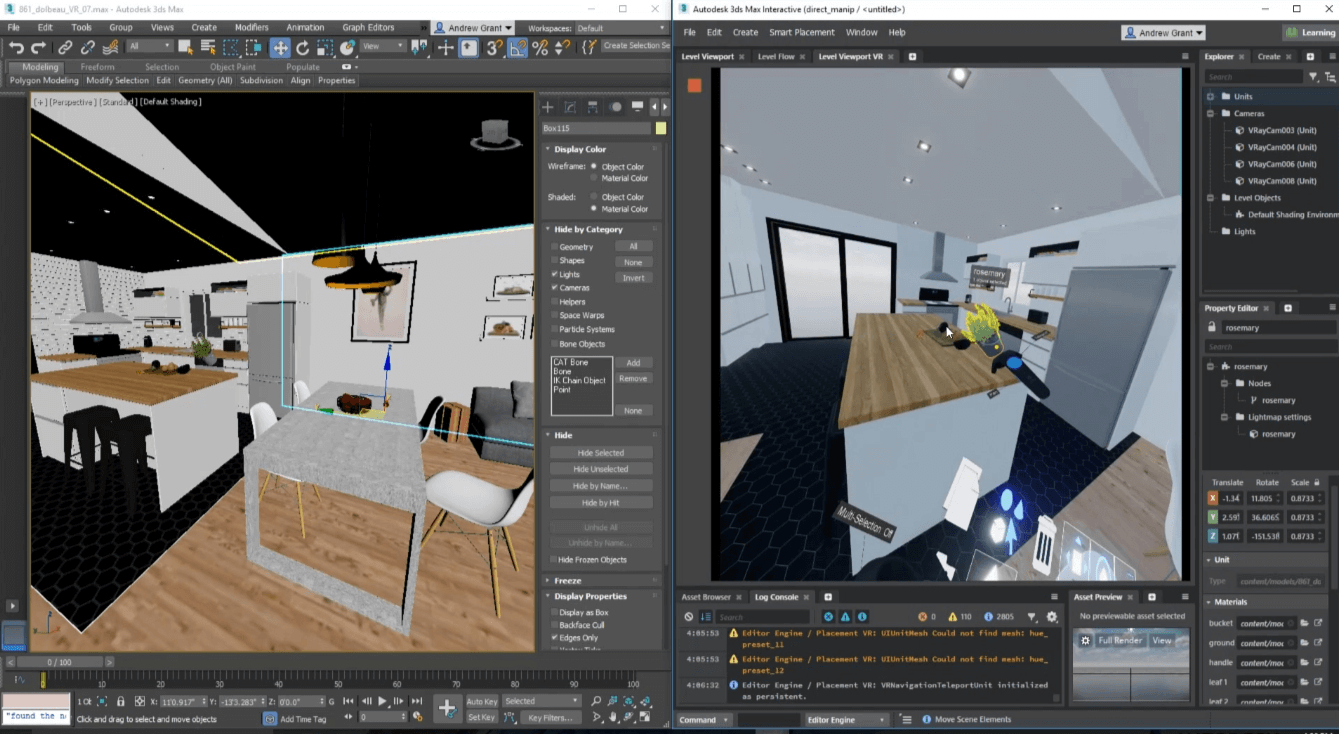Click the Auto Key button
The width and height of the screenshot is (1339, 734).
tap(481, 701)
